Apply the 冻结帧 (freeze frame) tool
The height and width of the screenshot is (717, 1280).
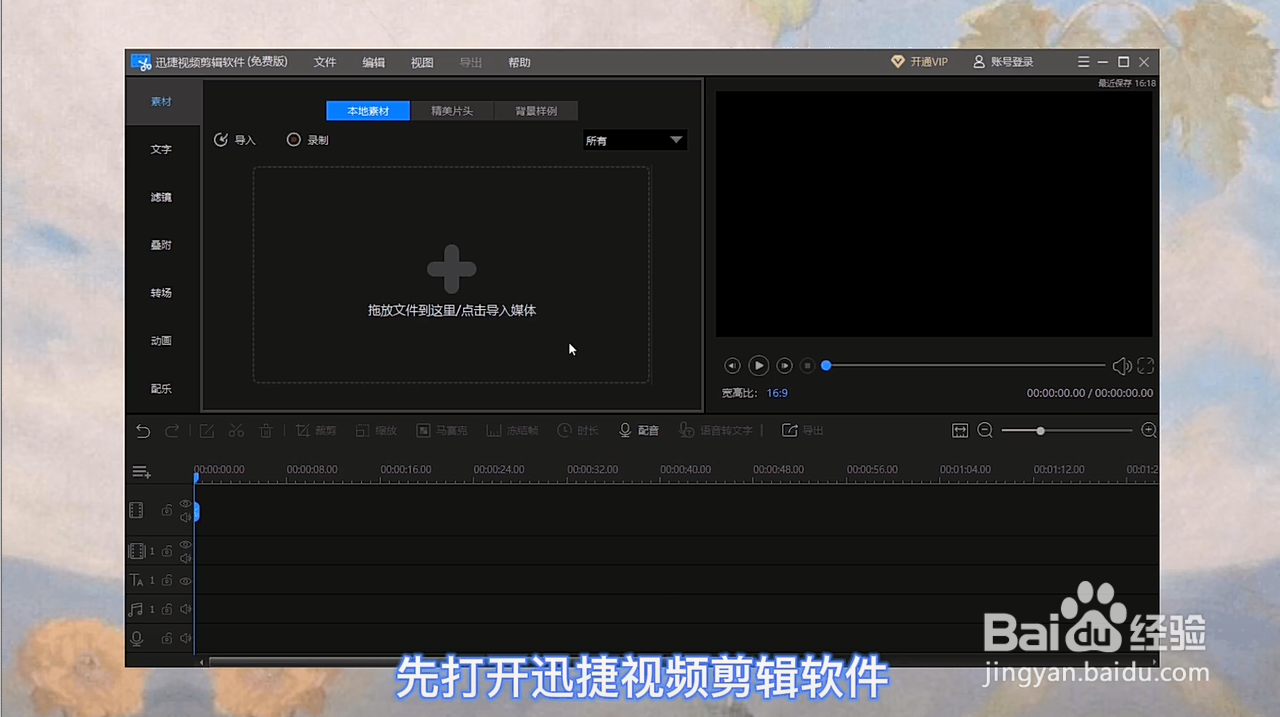pos(512,430)
